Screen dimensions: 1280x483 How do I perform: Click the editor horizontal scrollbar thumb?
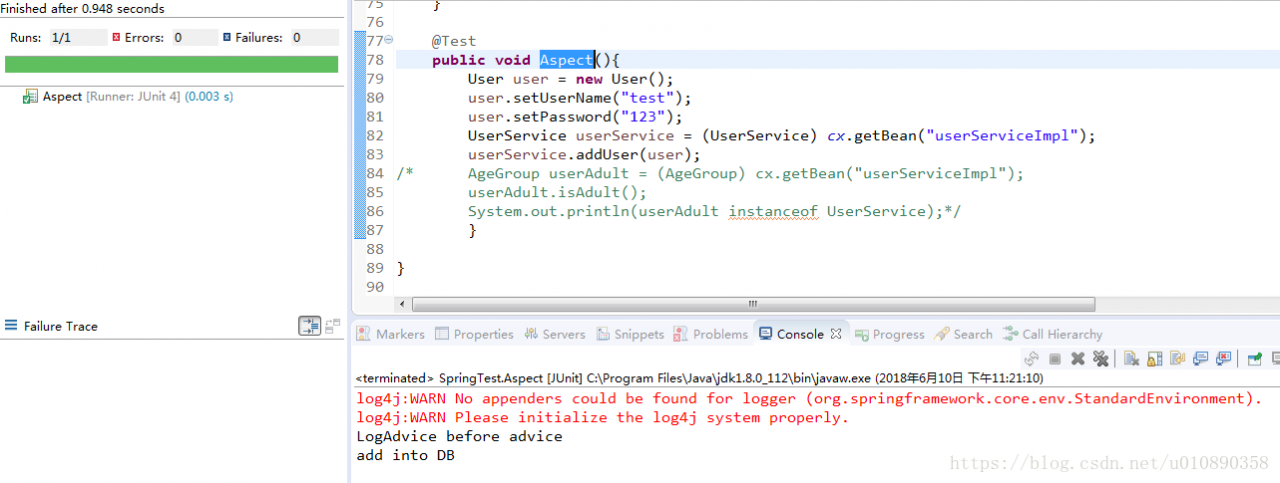tap(753, 304)
